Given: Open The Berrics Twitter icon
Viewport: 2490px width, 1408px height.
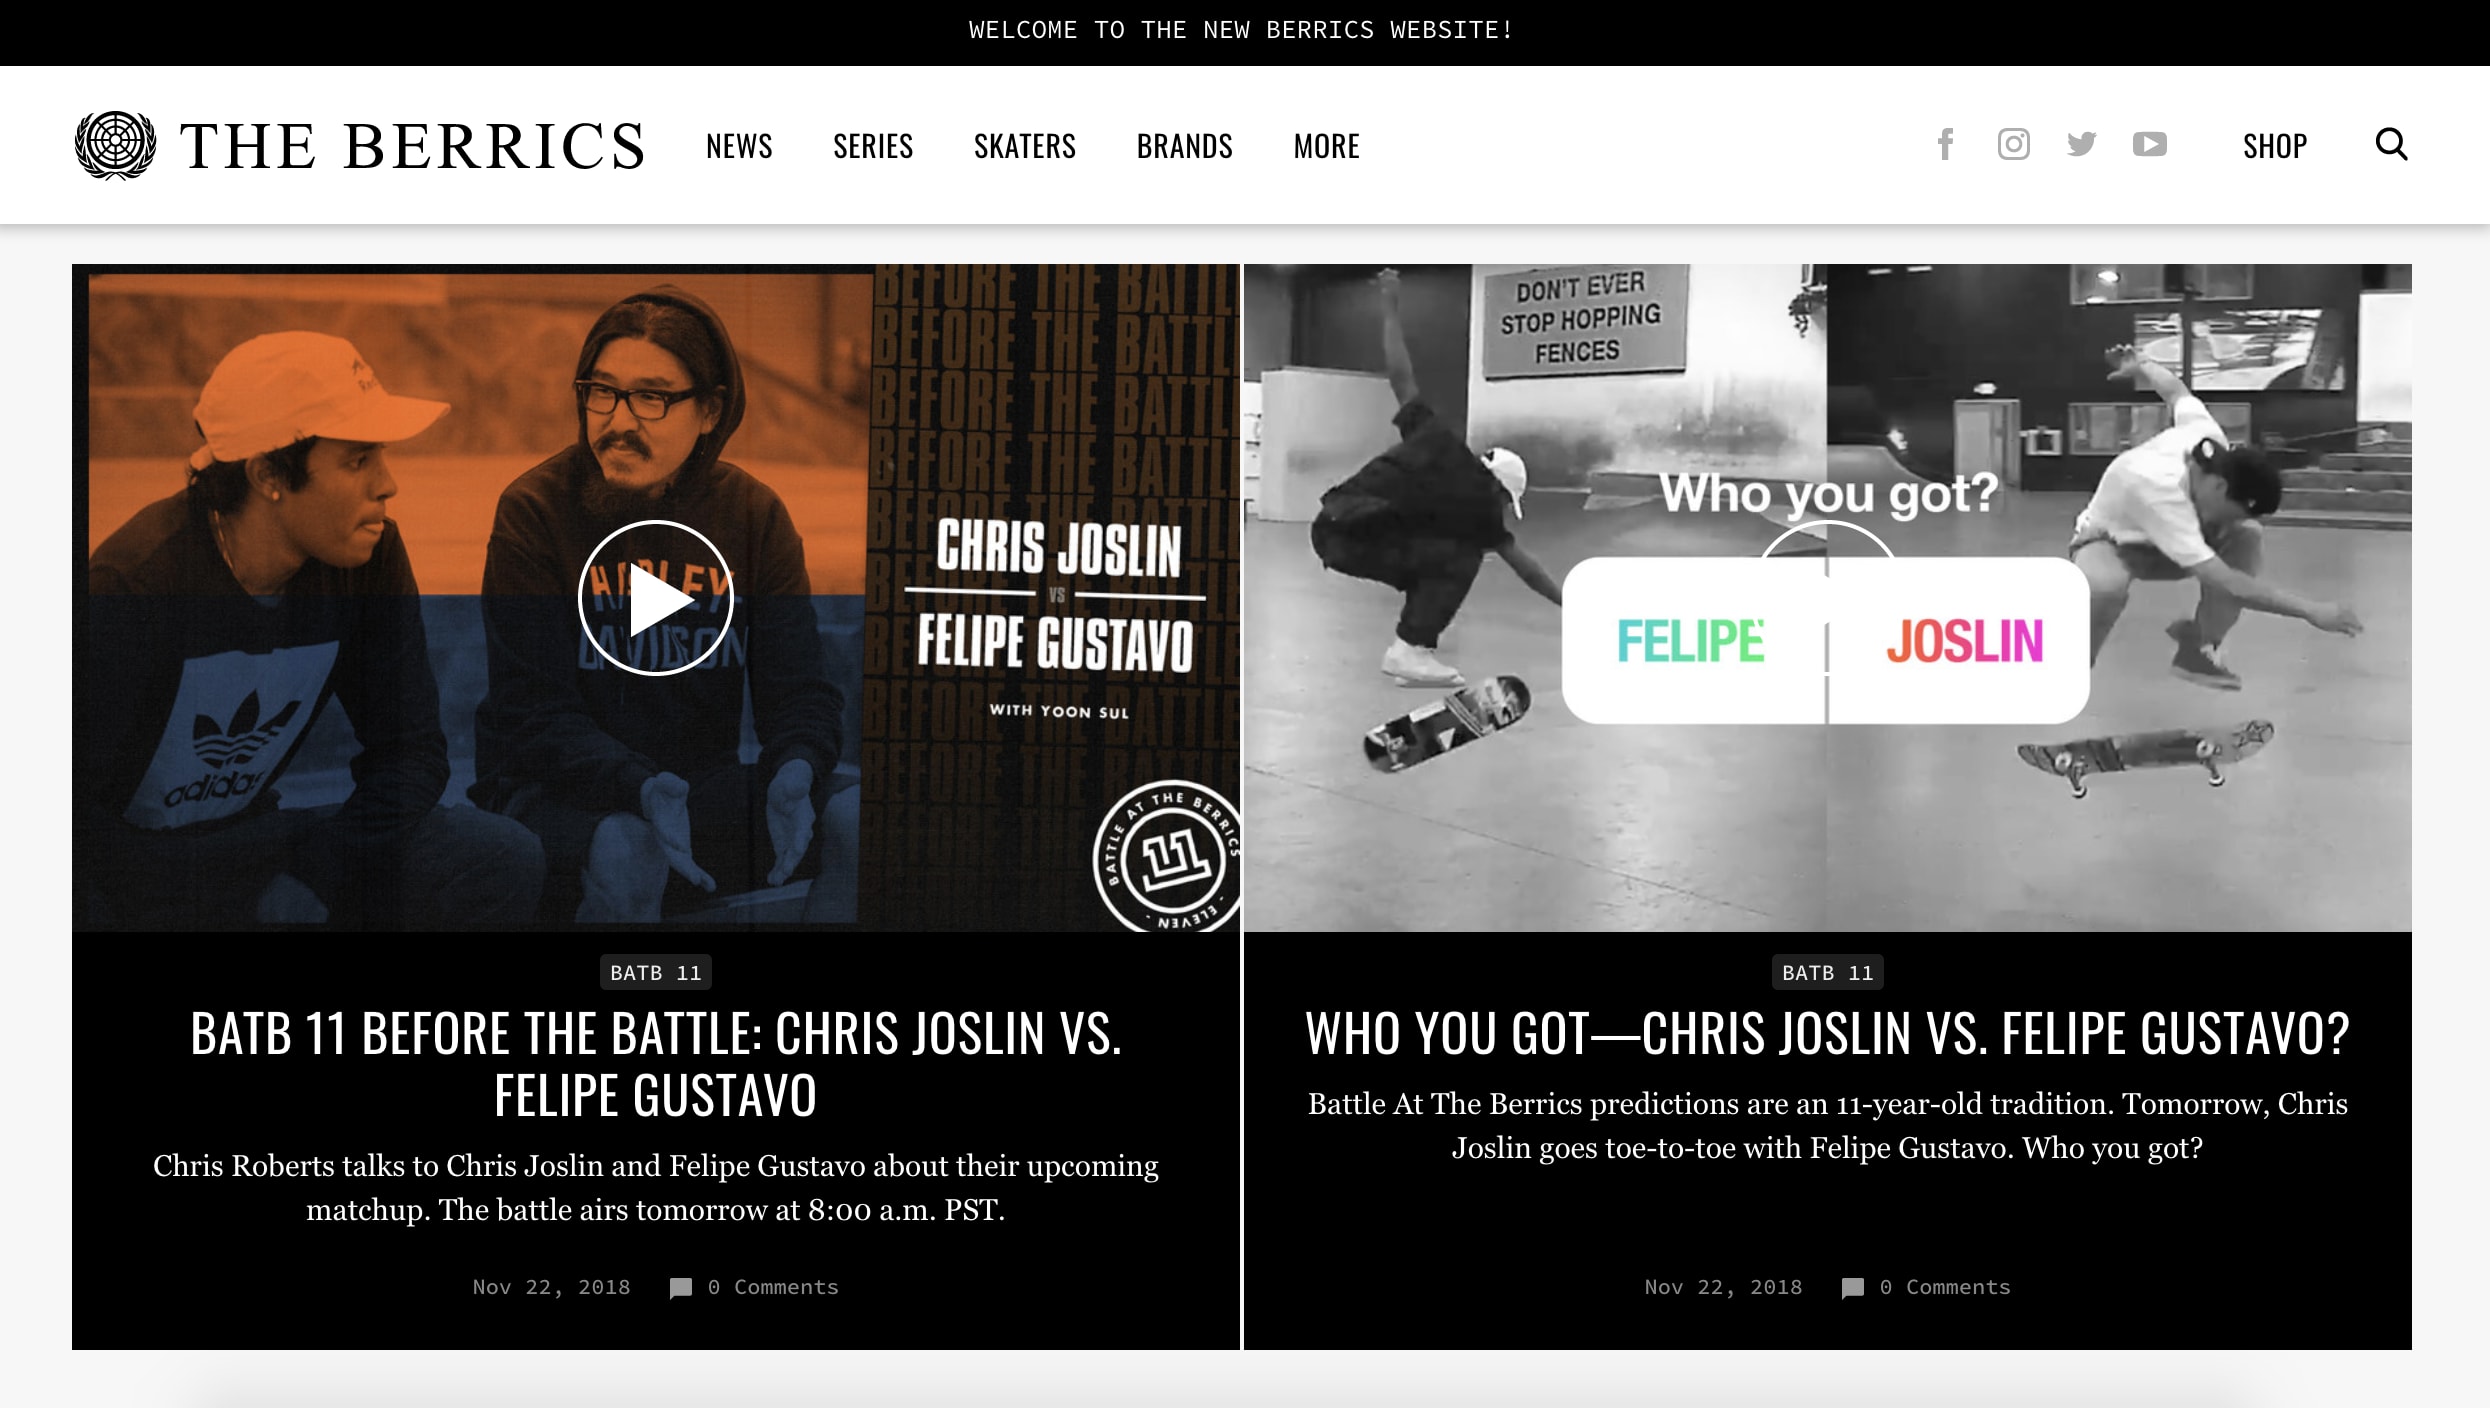Looking at the screenshot, I should pos(2081,145).
